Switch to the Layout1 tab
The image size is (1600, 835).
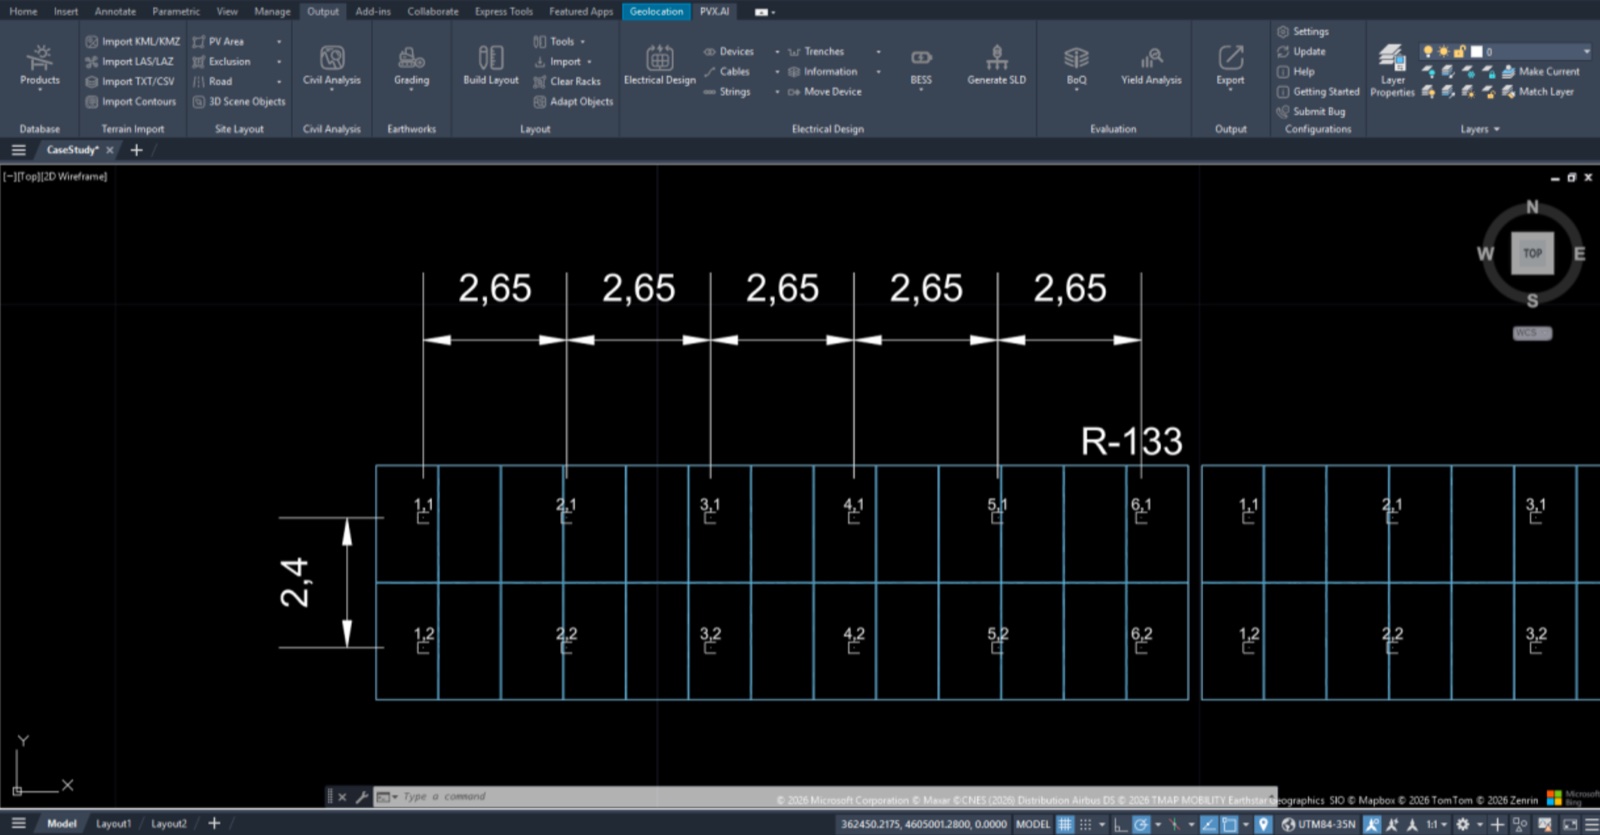113,823
